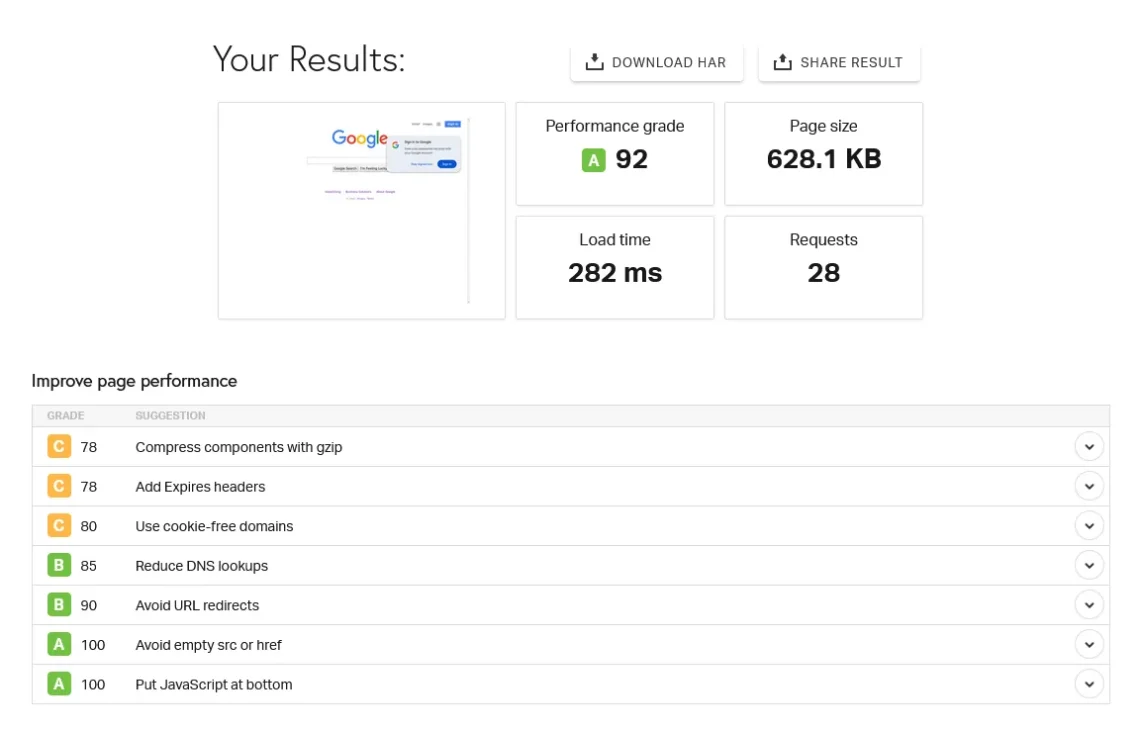Click the SHARE RESULT button
This screenshot has height=731, width=1140.
pos(839,61)
